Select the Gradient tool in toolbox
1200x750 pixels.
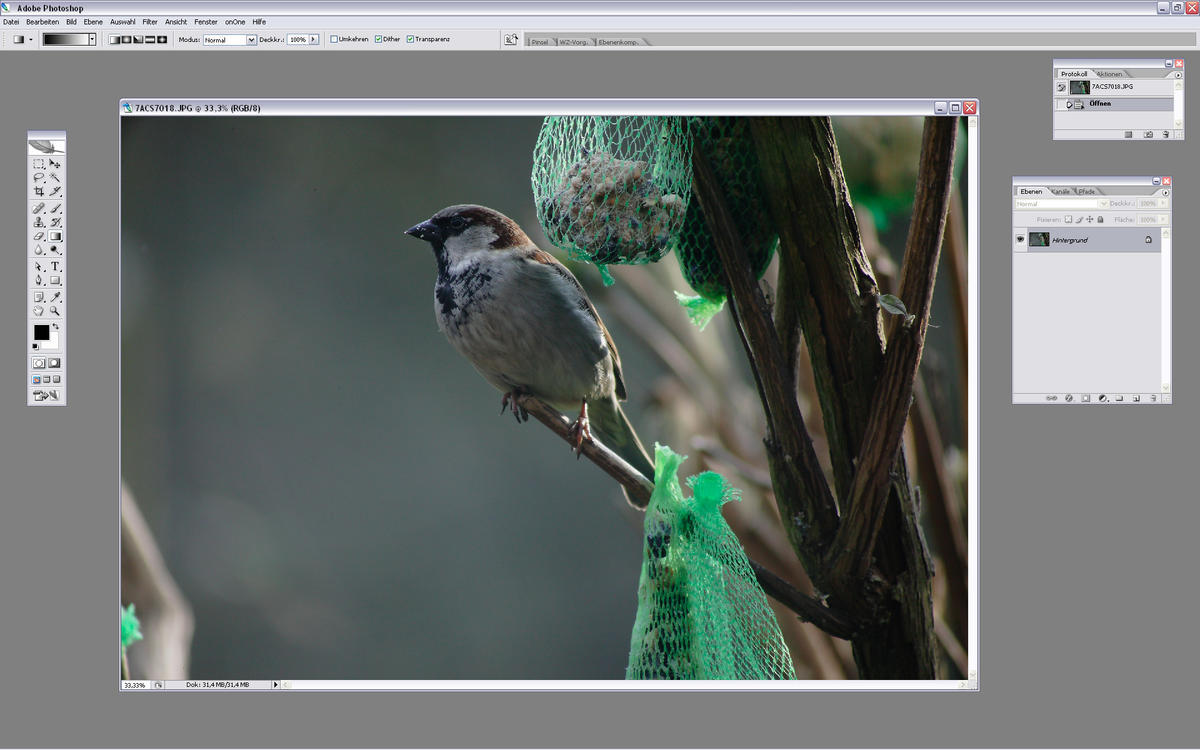click(55, 236)
